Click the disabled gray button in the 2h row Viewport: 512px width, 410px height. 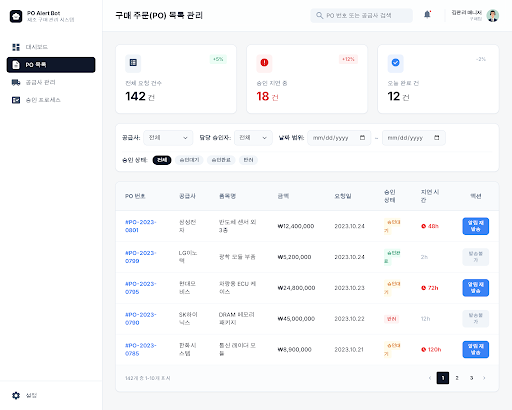[x=476, y=257]
